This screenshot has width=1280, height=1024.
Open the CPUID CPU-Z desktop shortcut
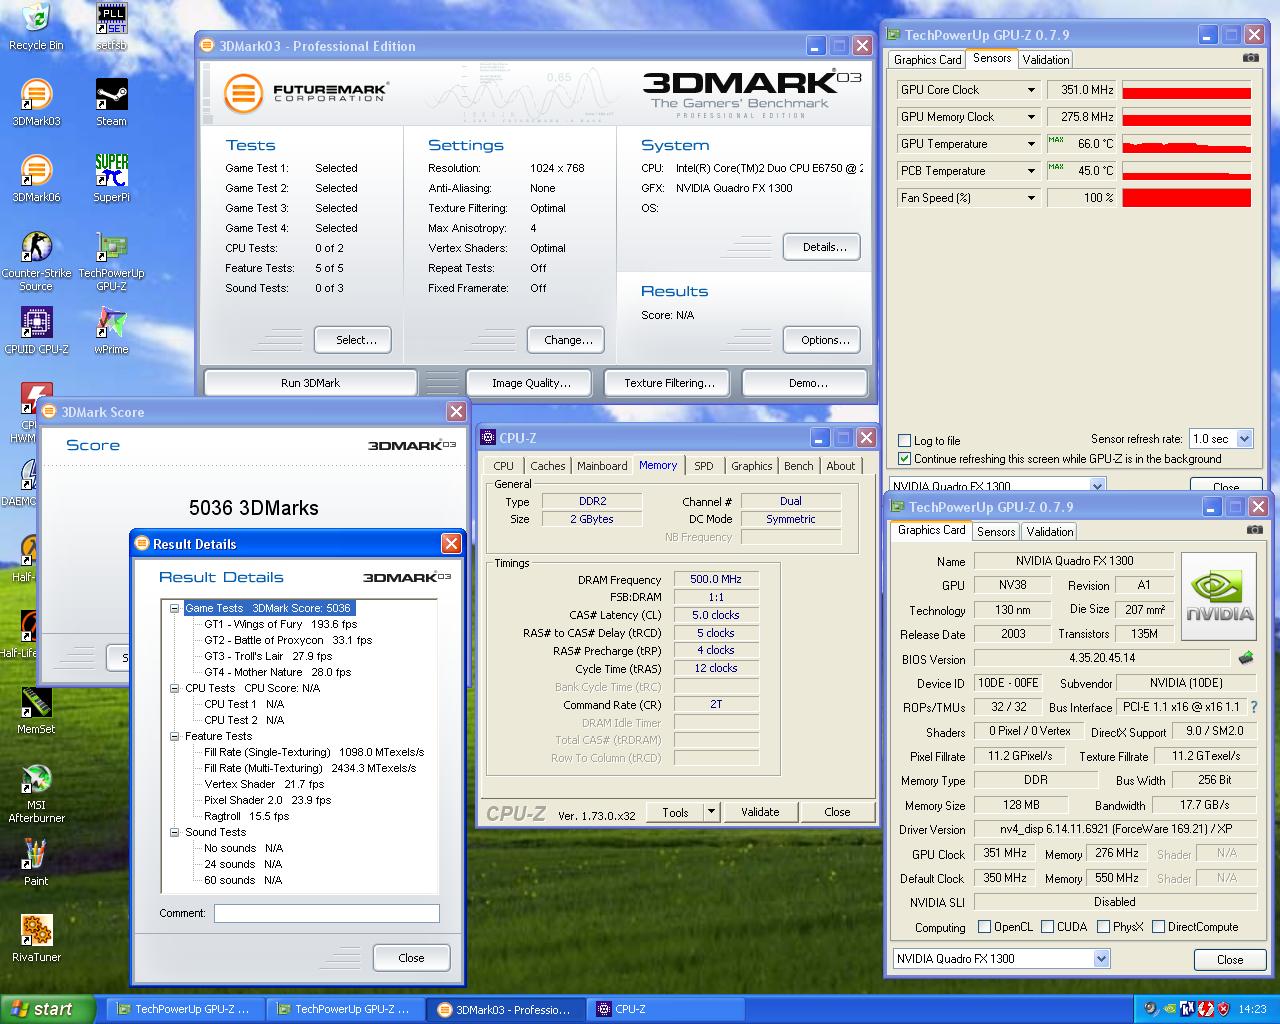click(36, 330)
